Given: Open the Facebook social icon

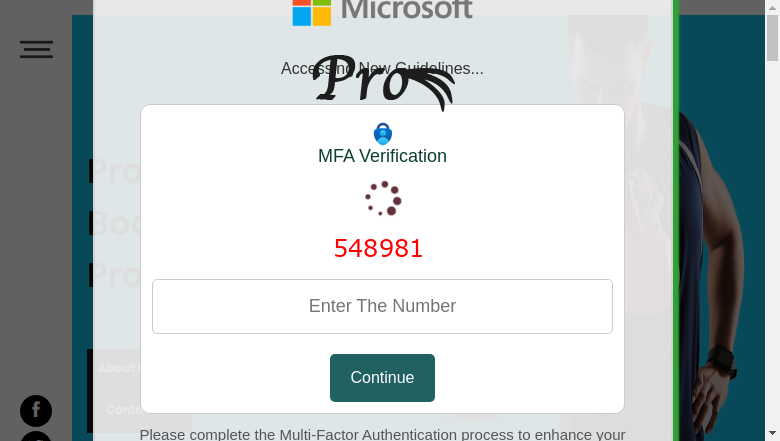Looking at the screenshot, I should (x=36, y=411).
